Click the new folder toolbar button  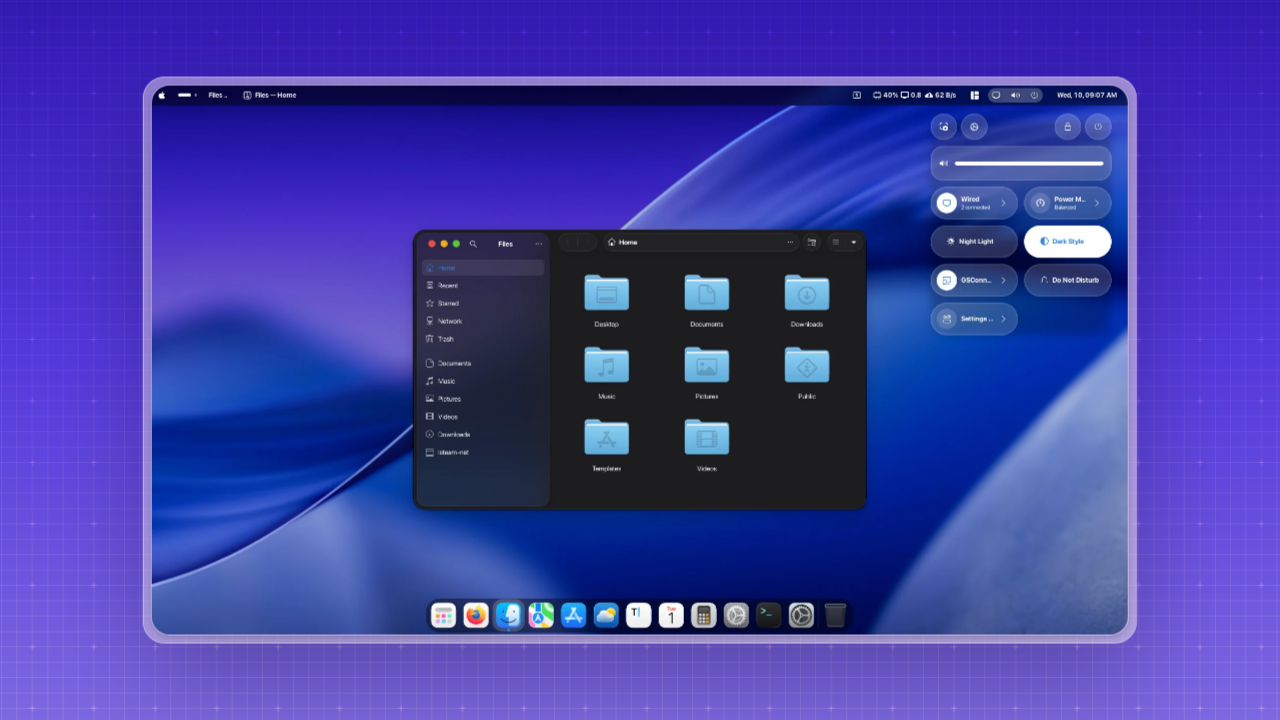[x=811, y=242]
